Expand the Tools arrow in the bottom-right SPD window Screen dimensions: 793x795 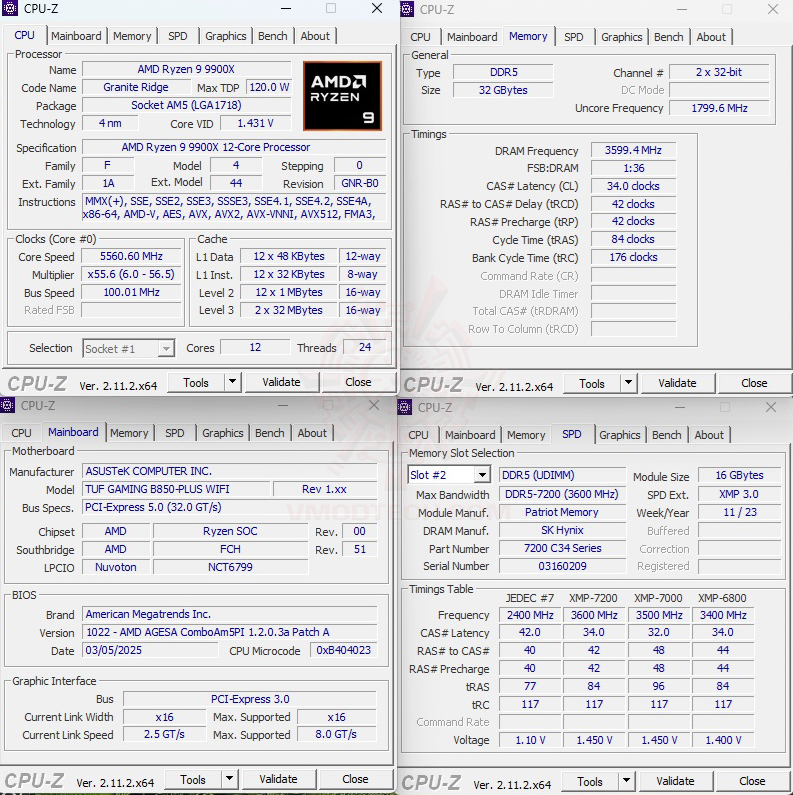coord(627,780)
